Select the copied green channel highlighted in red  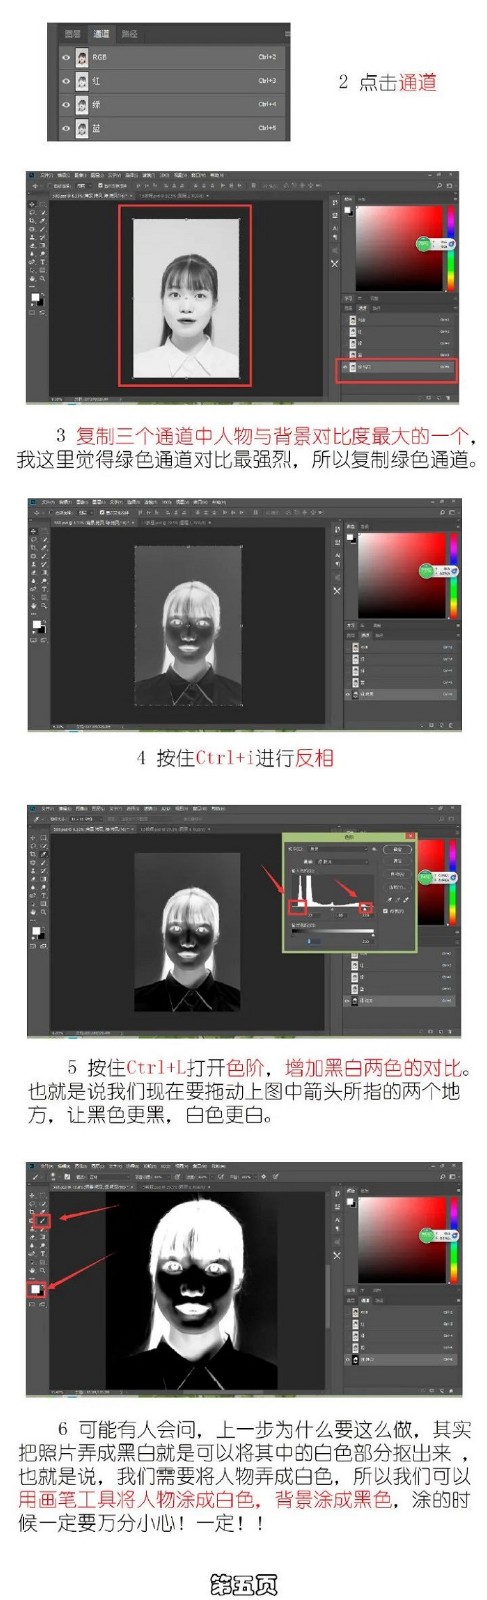point(400,368)
